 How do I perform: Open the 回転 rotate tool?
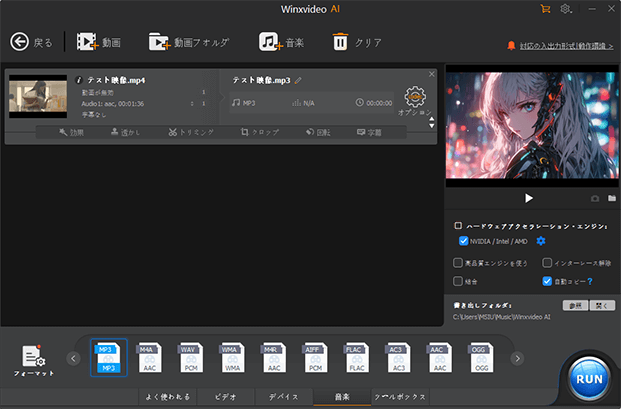click(x=318, y=132)
